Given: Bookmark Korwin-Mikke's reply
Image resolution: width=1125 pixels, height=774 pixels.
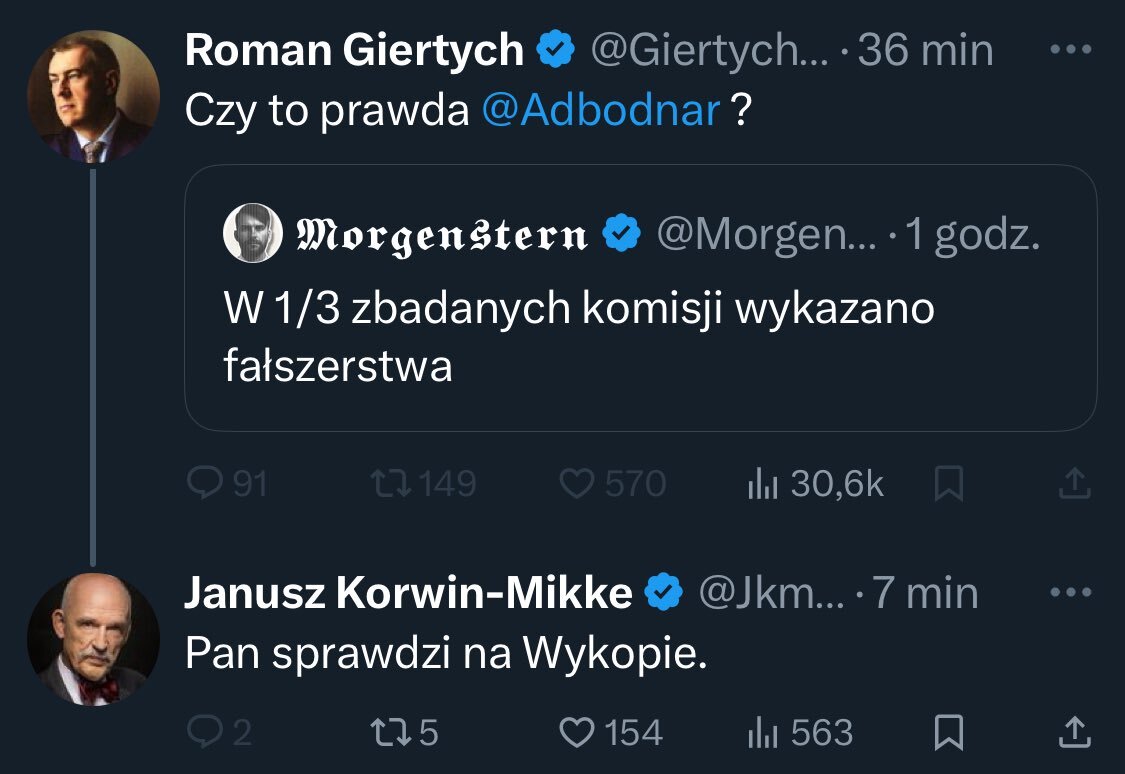Looking at the screenshot, I should tap(947, 735).
